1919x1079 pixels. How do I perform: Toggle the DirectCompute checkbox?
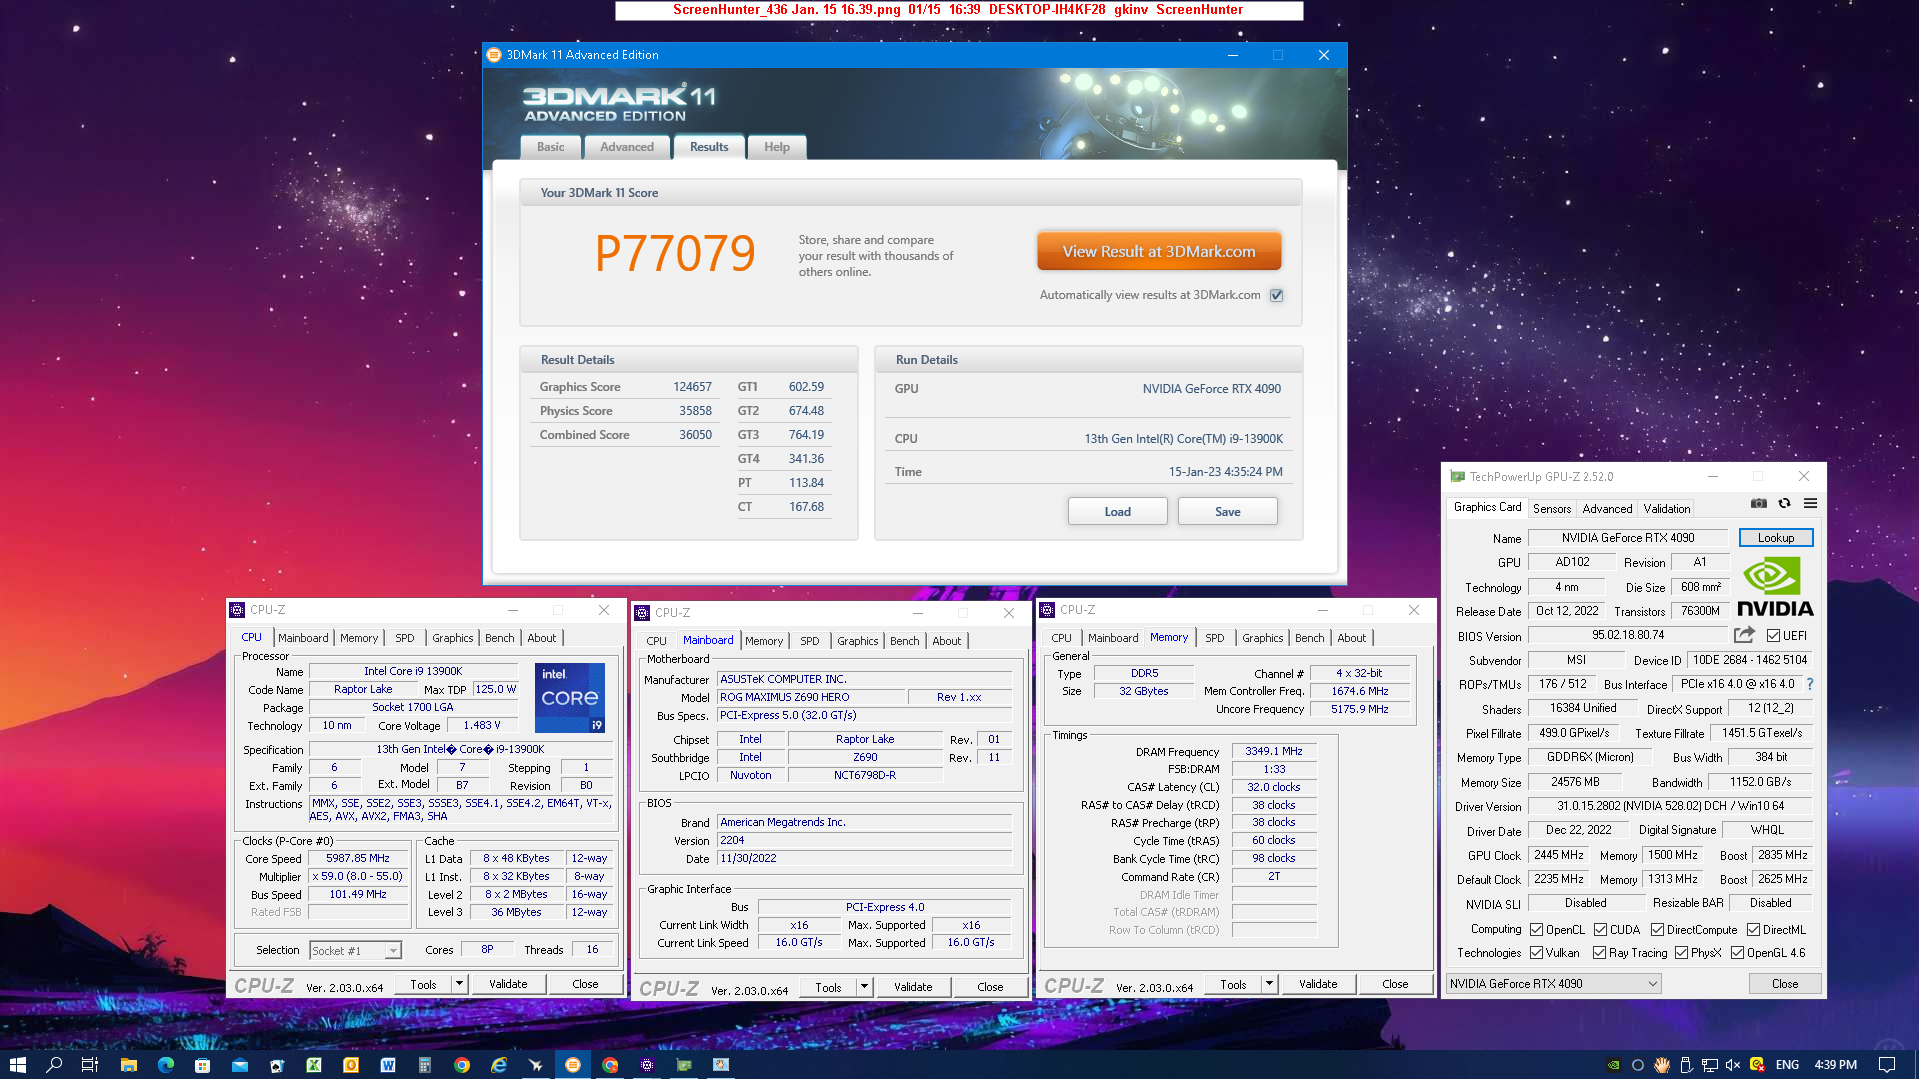click(1657, 929)
